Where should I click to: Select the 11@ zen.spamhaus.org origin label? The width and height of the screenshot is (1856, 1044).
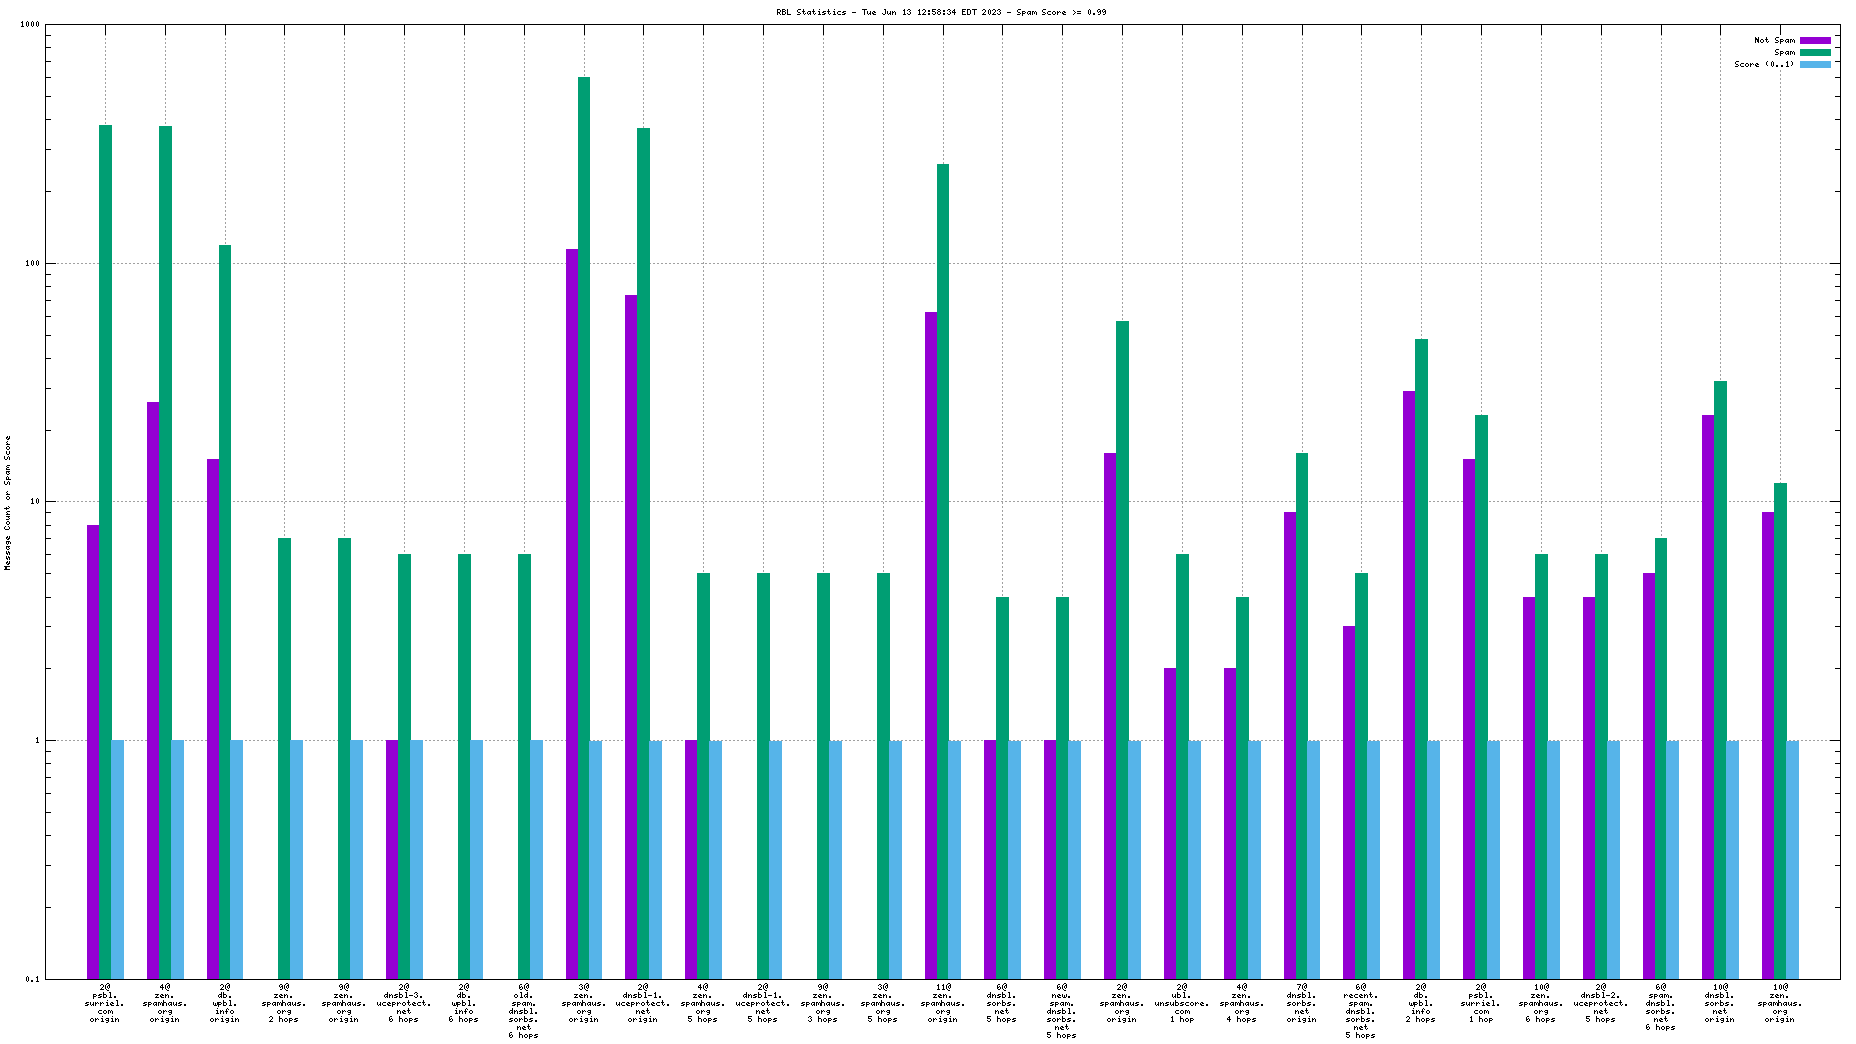(943, 1003)
